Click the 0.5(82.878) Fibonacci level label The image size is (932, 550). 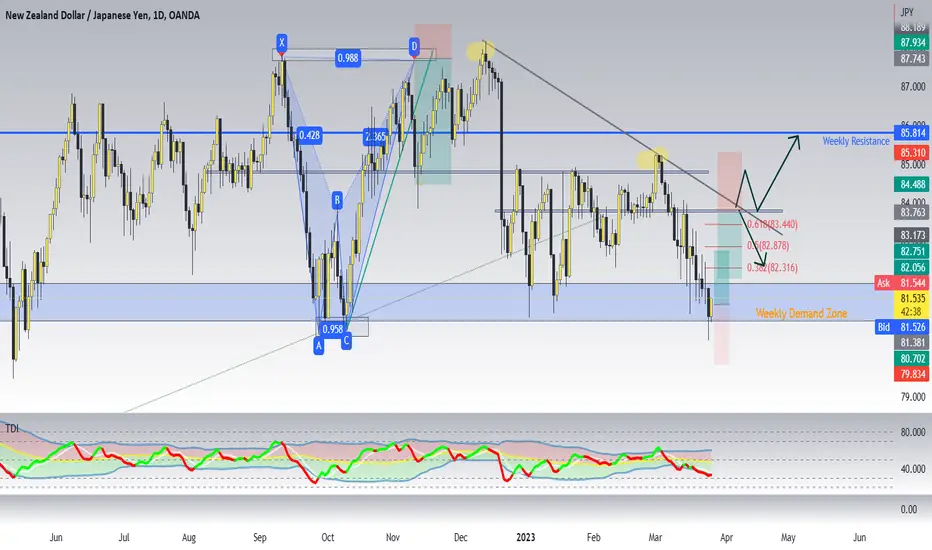(768, 246)
